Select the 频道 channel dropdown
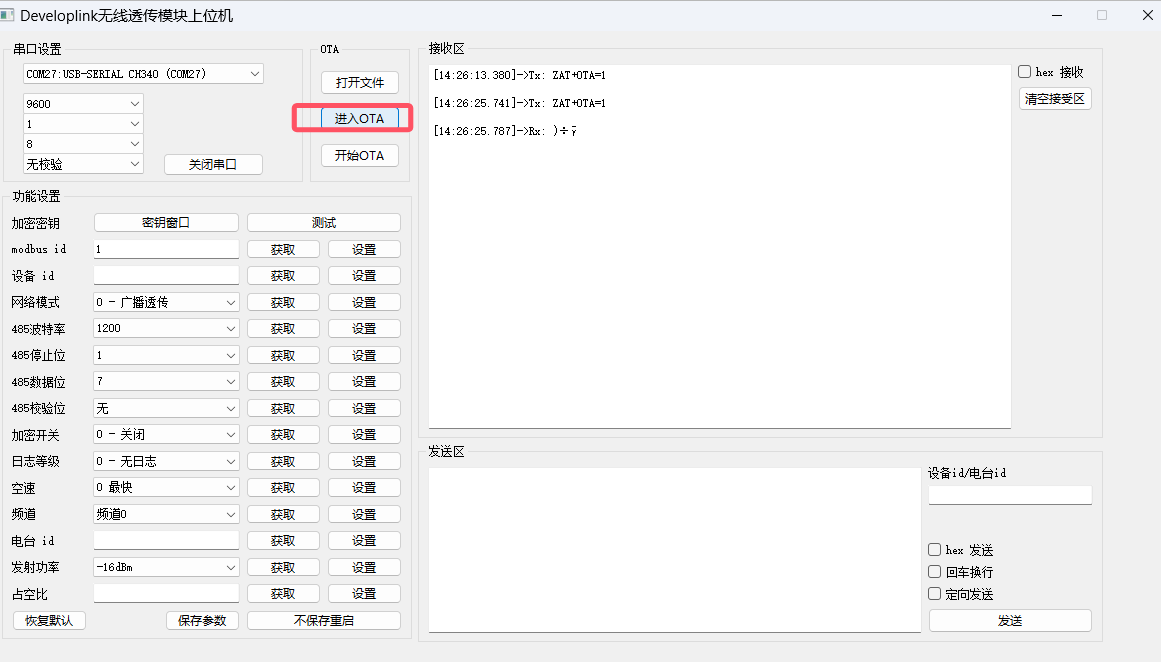The image size is (1161, 662). coord(166,514)
